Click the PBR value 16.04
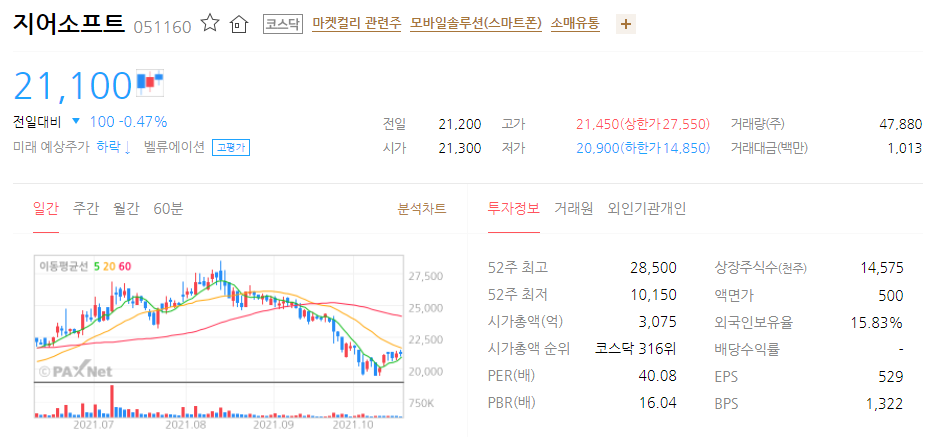937x445 pixels. pos(657,403)
